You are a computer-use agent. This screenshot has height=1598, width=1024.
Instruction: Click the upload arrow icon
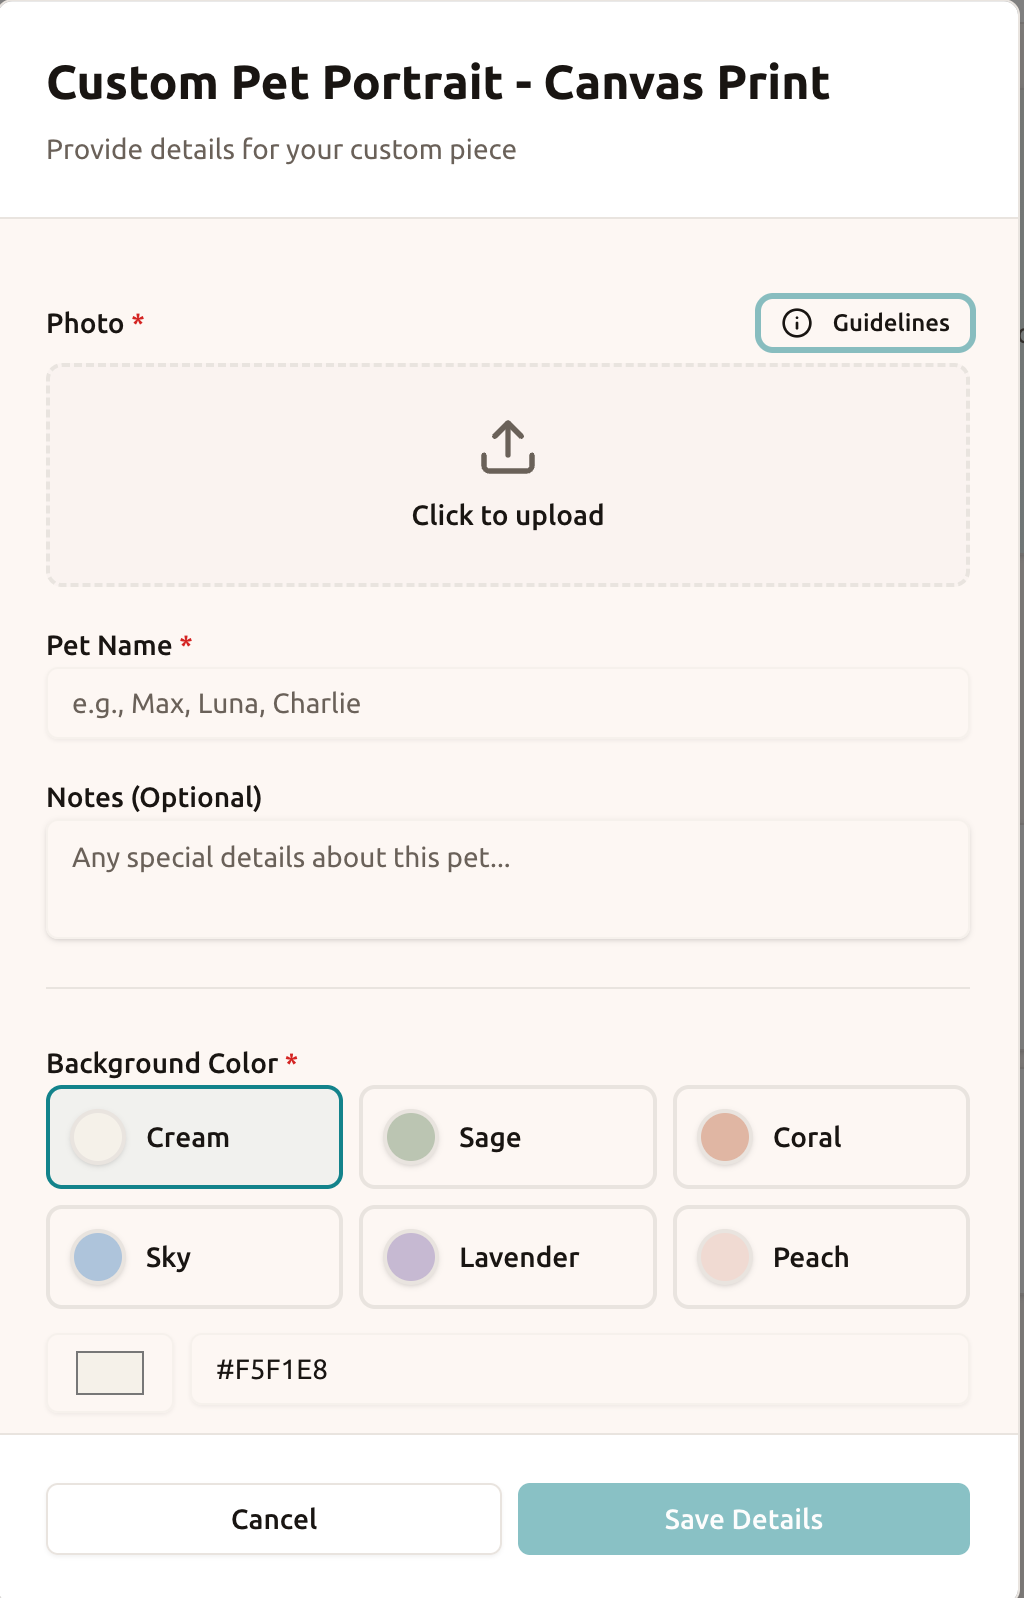(x=507, y=447)
